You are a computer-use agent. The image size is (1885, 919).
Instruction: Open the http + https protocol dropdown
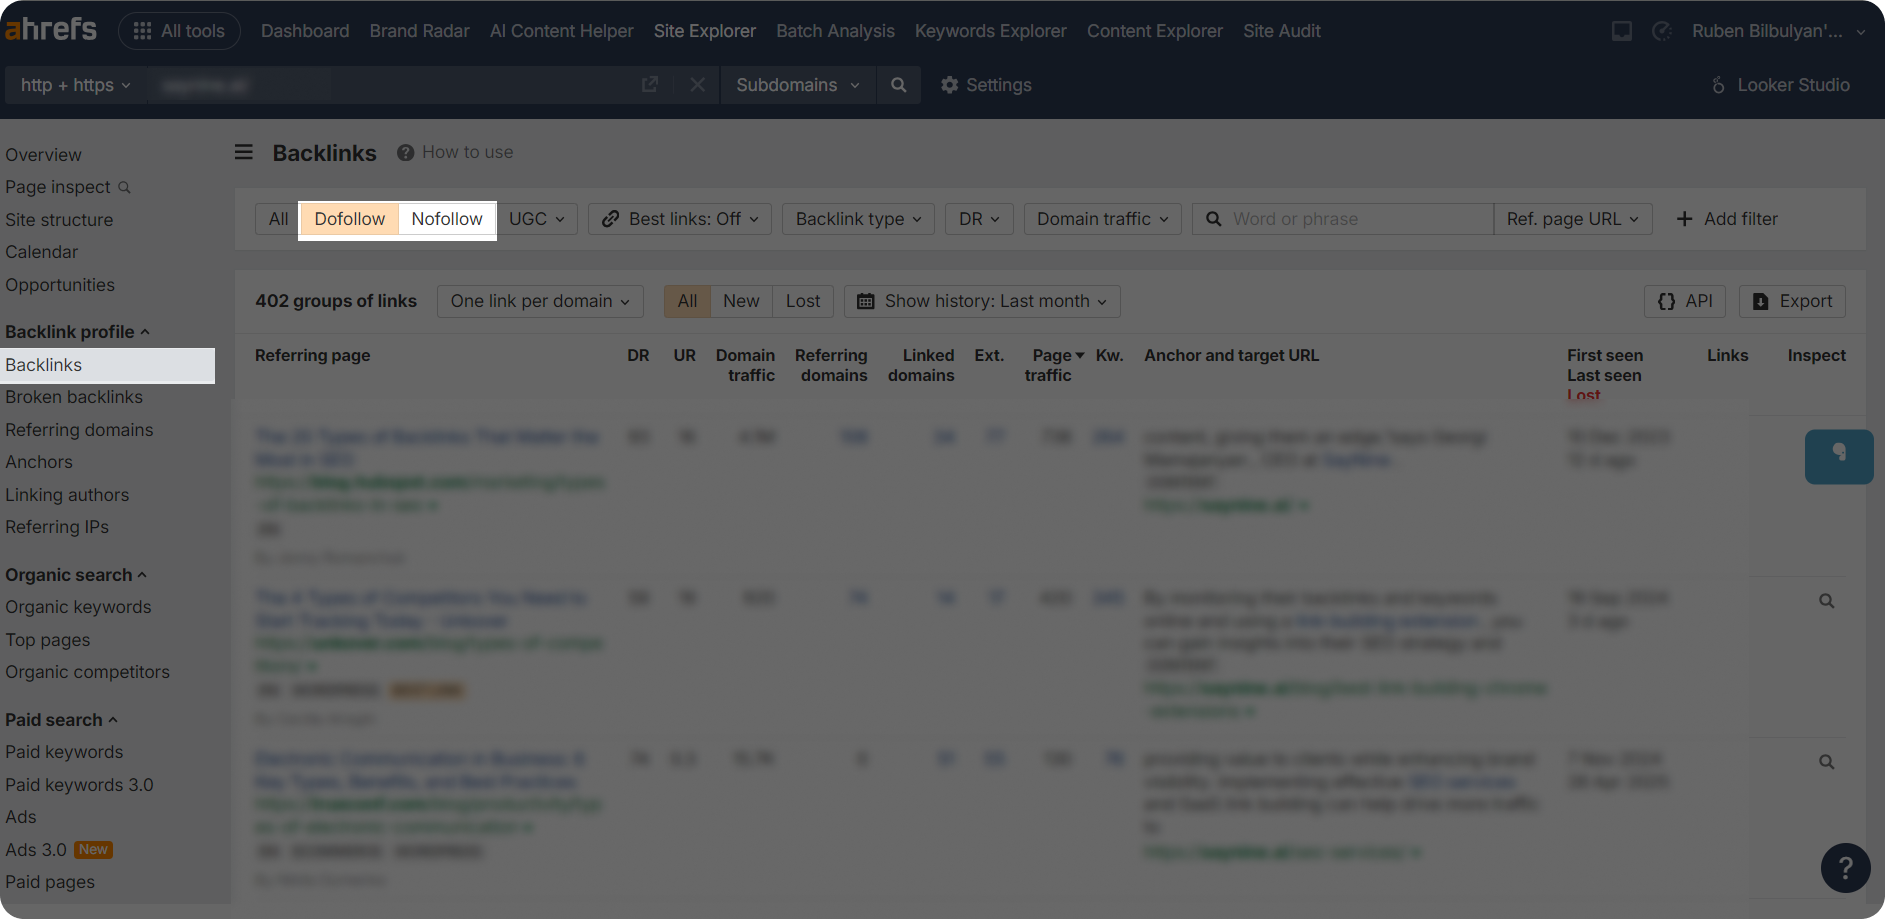(76, 85)
